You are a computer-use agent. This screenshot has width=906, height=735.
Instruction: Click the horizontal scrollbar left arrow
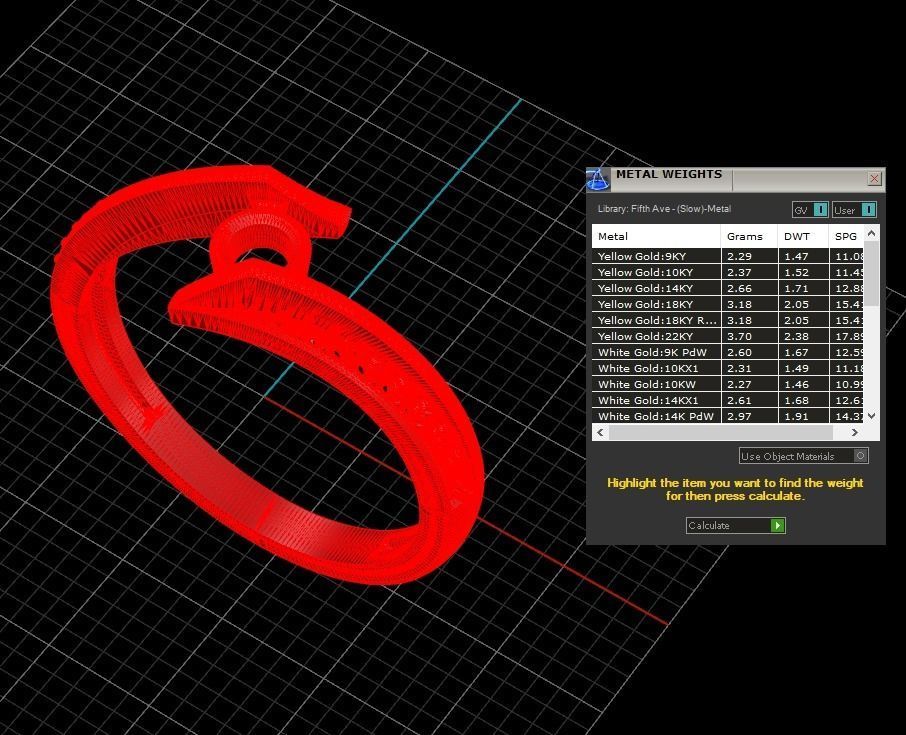click(600, 432)
